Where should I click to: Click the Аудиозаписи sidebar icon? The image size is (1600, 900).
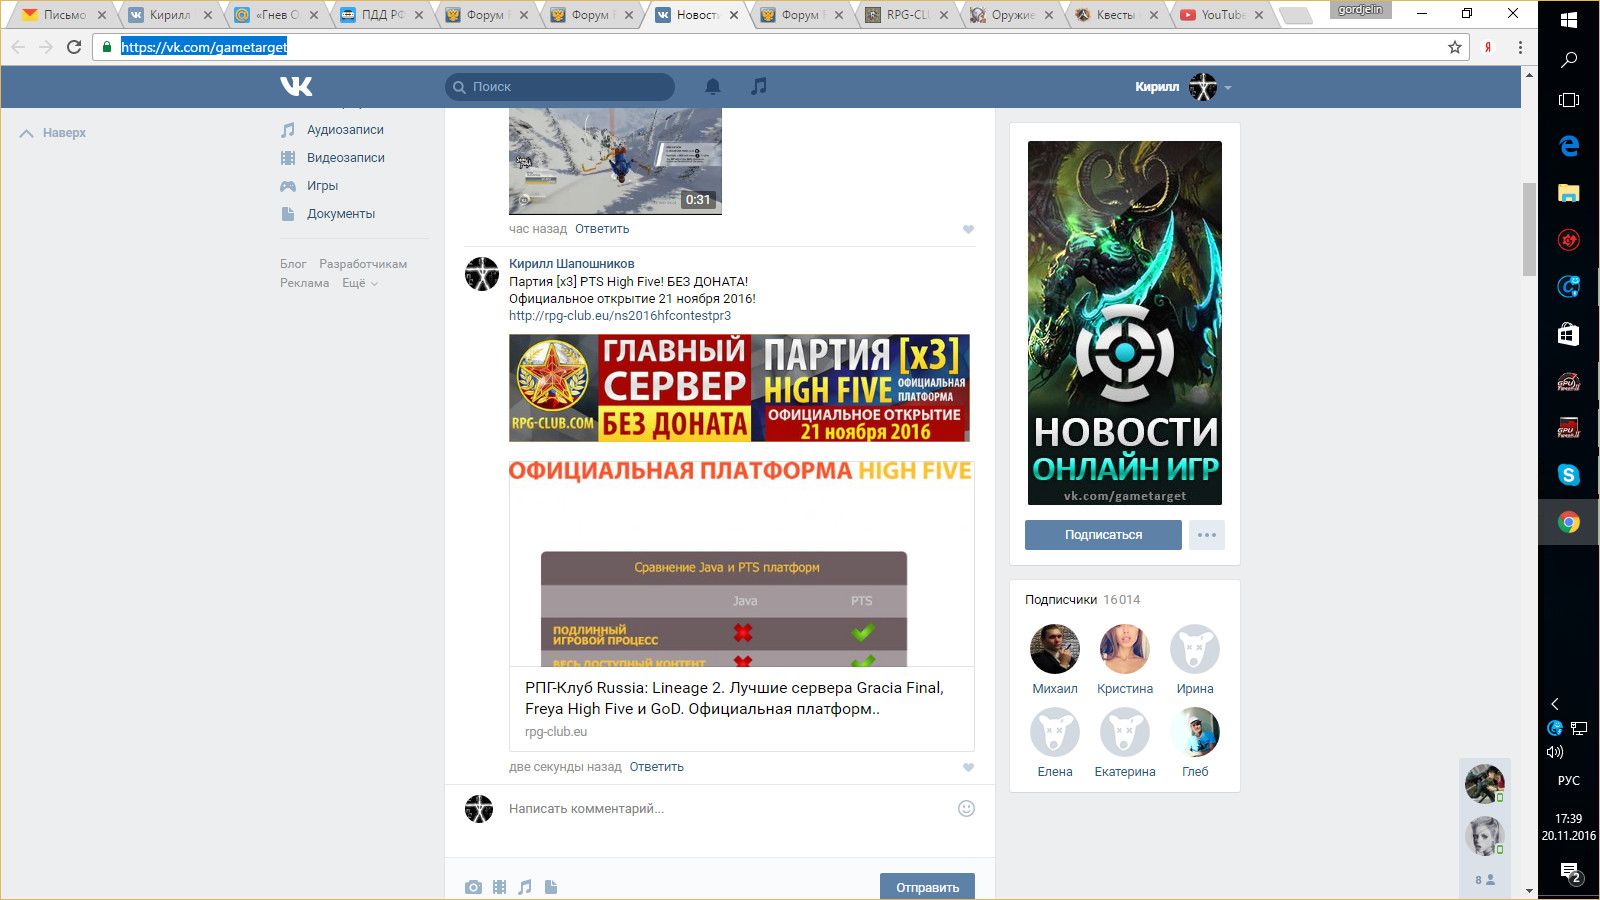(288, 130)
